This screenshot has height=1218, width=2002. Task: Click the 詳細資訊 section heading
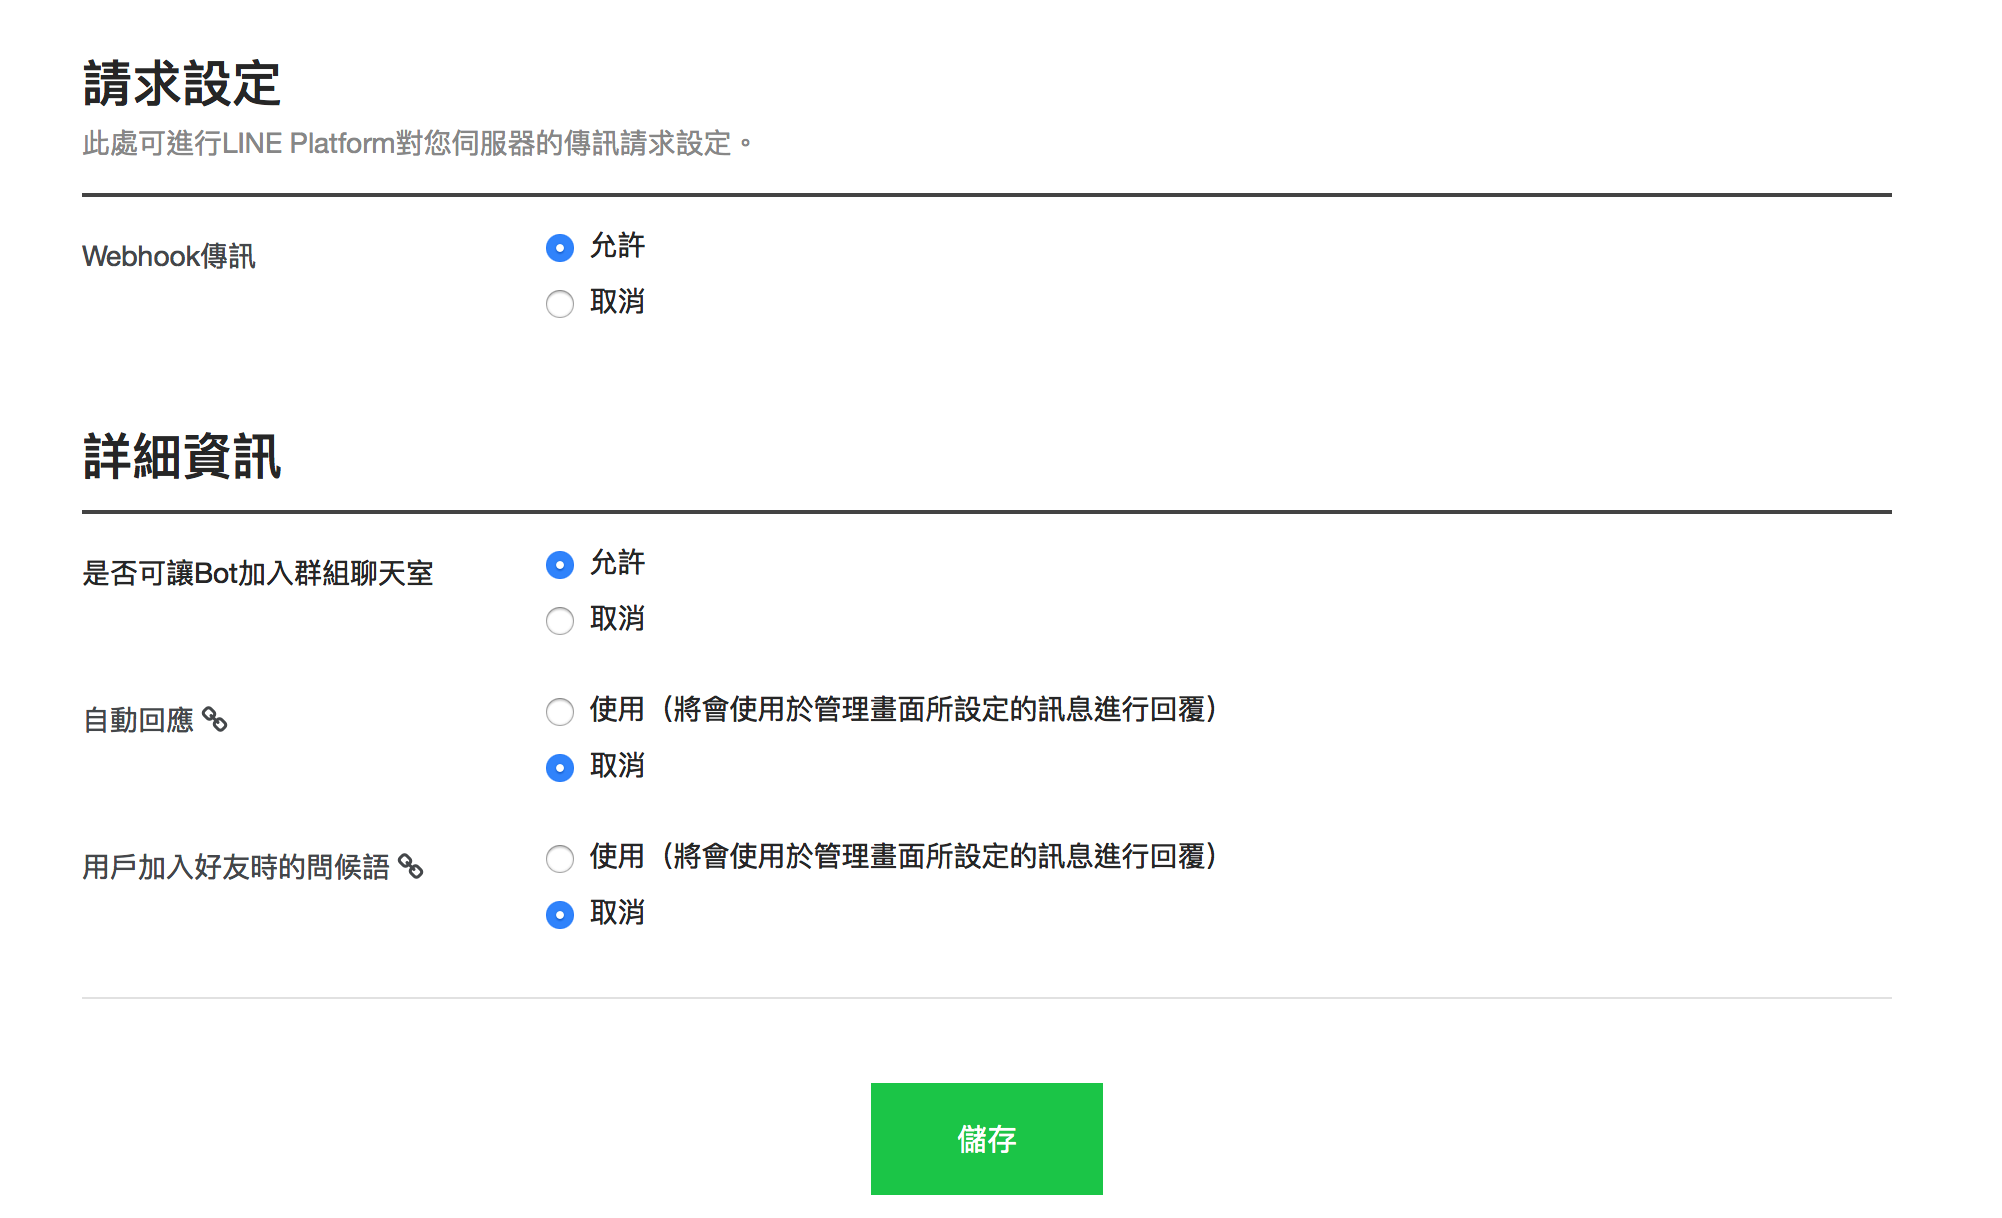point(182,457)
